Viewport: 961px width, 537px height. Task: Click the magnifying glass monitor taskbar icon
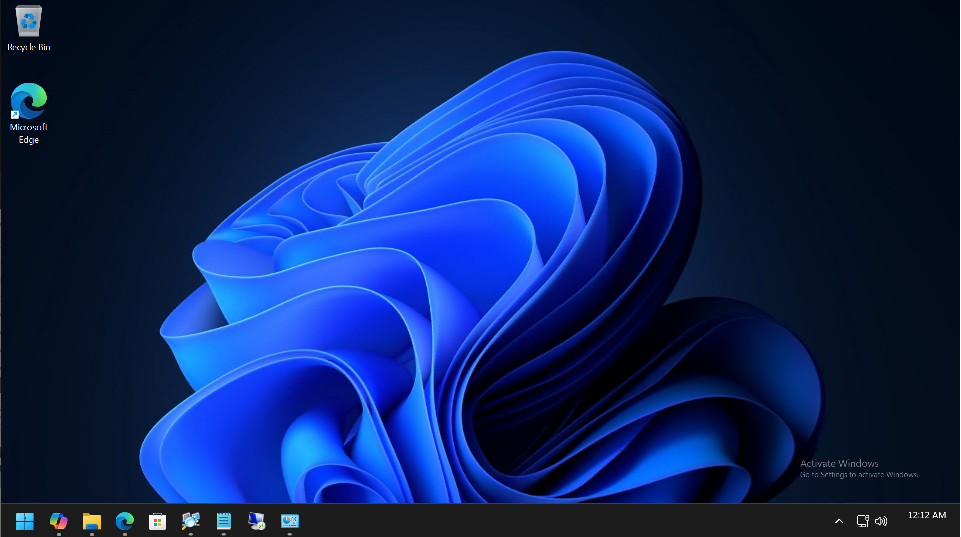[190, 521]
